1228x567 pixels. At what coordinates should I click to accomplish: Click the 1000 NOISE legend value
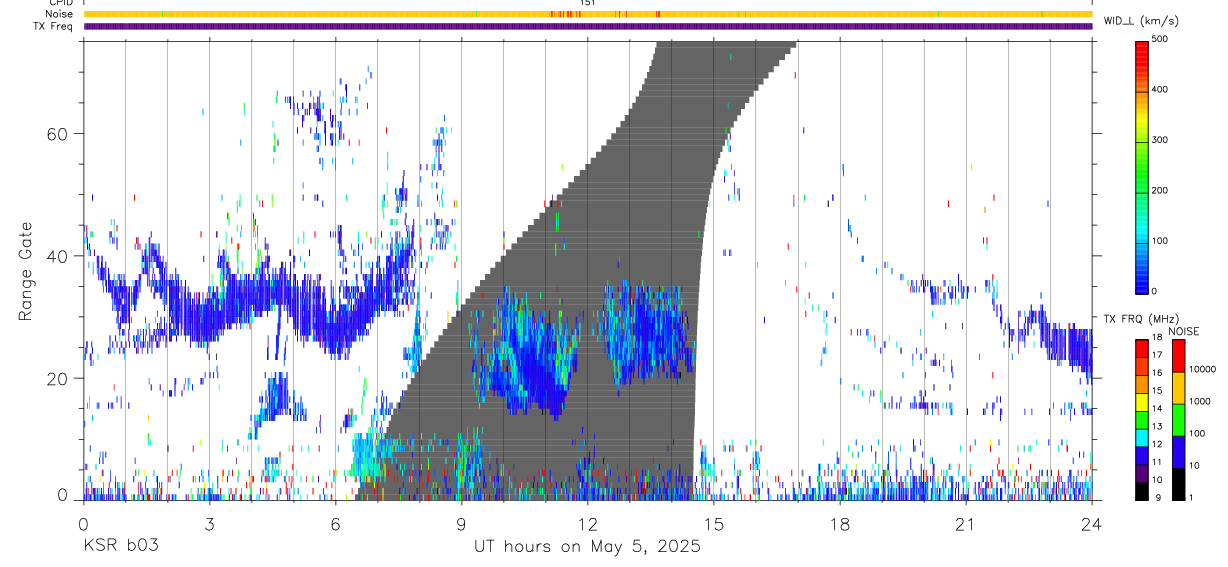coord(1199,399)
